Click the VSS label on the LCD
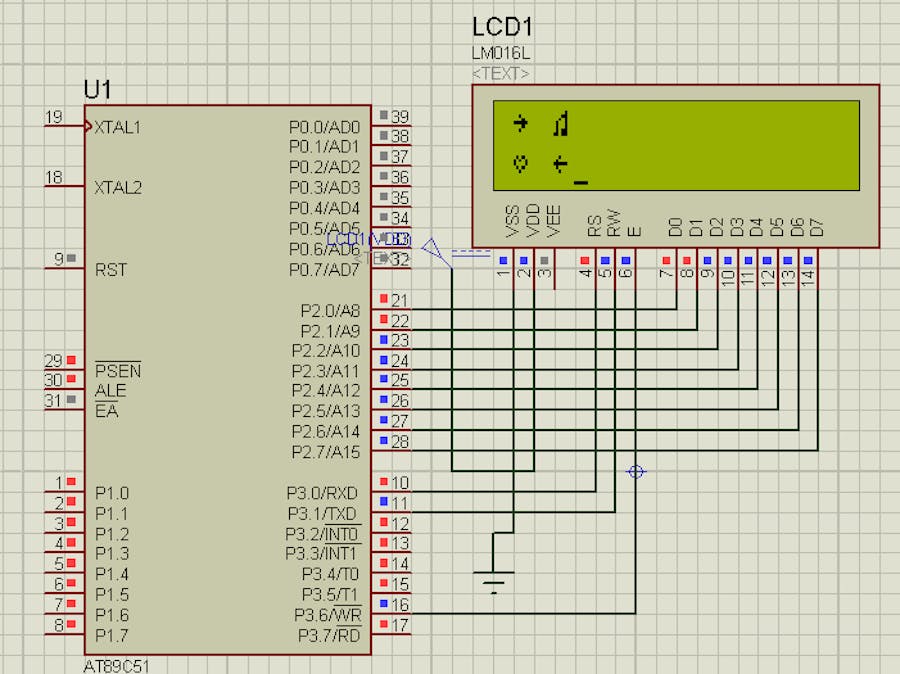The image size is (900, 674). pos(512,220)
